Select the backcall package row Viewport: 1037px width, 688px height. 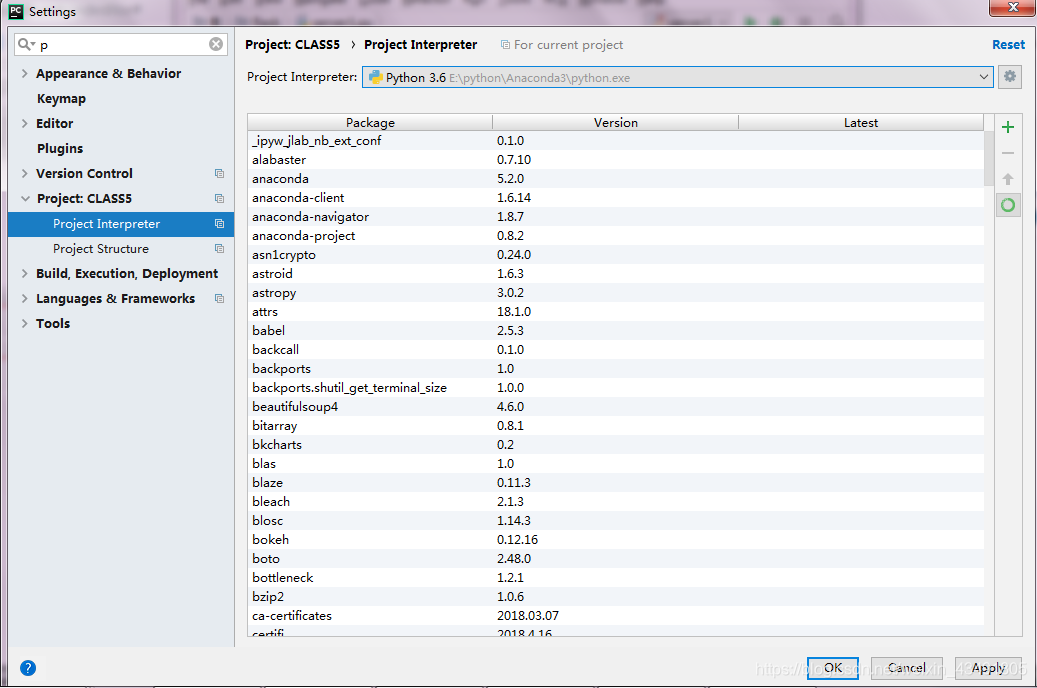[616, 349]
